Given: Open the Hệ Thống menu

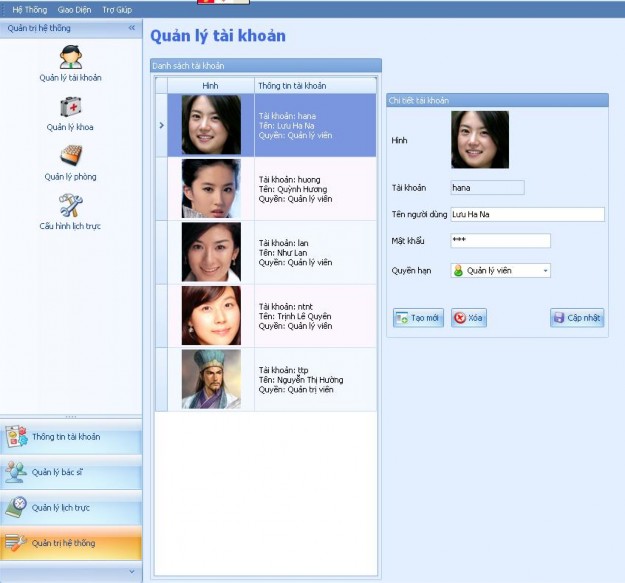Looking at the screenshot, I should [x=29, y=9].
